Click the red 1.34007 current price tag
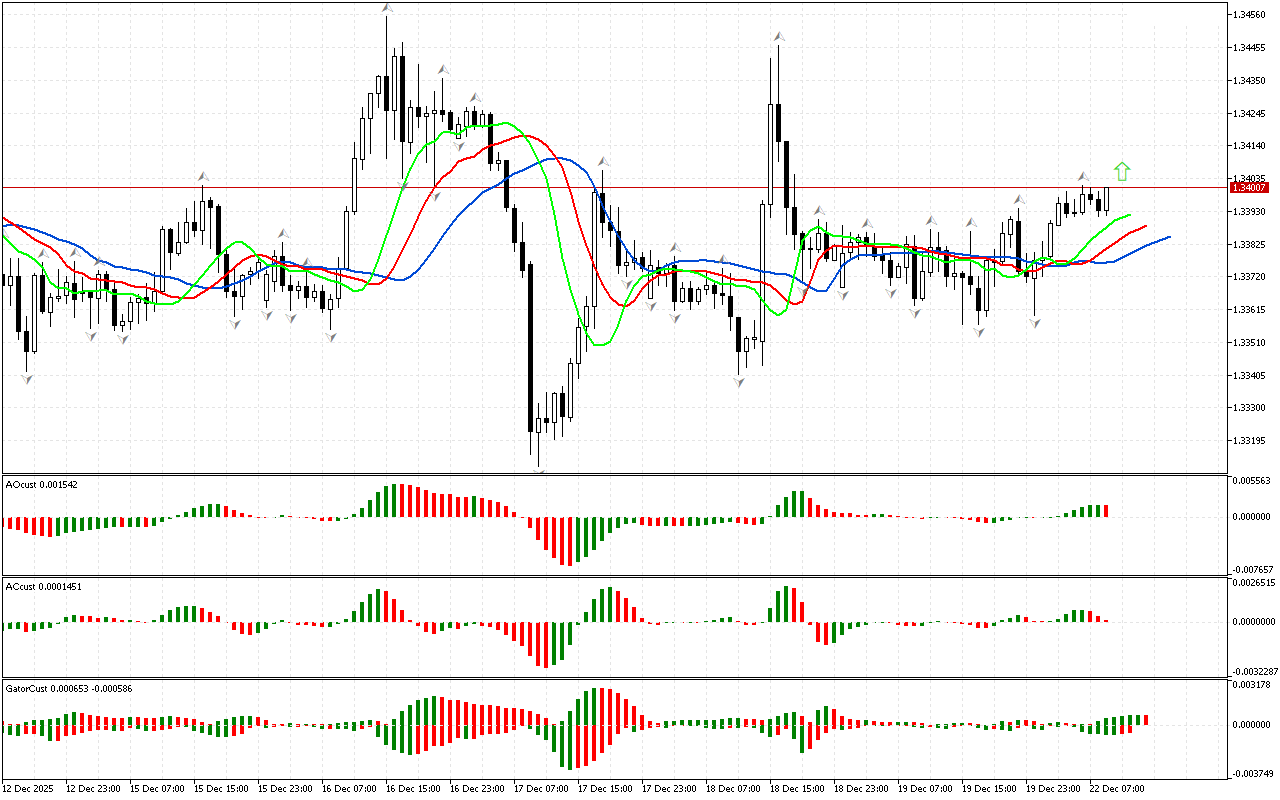Viewport: 1280px width, 800px height. 1249,187
